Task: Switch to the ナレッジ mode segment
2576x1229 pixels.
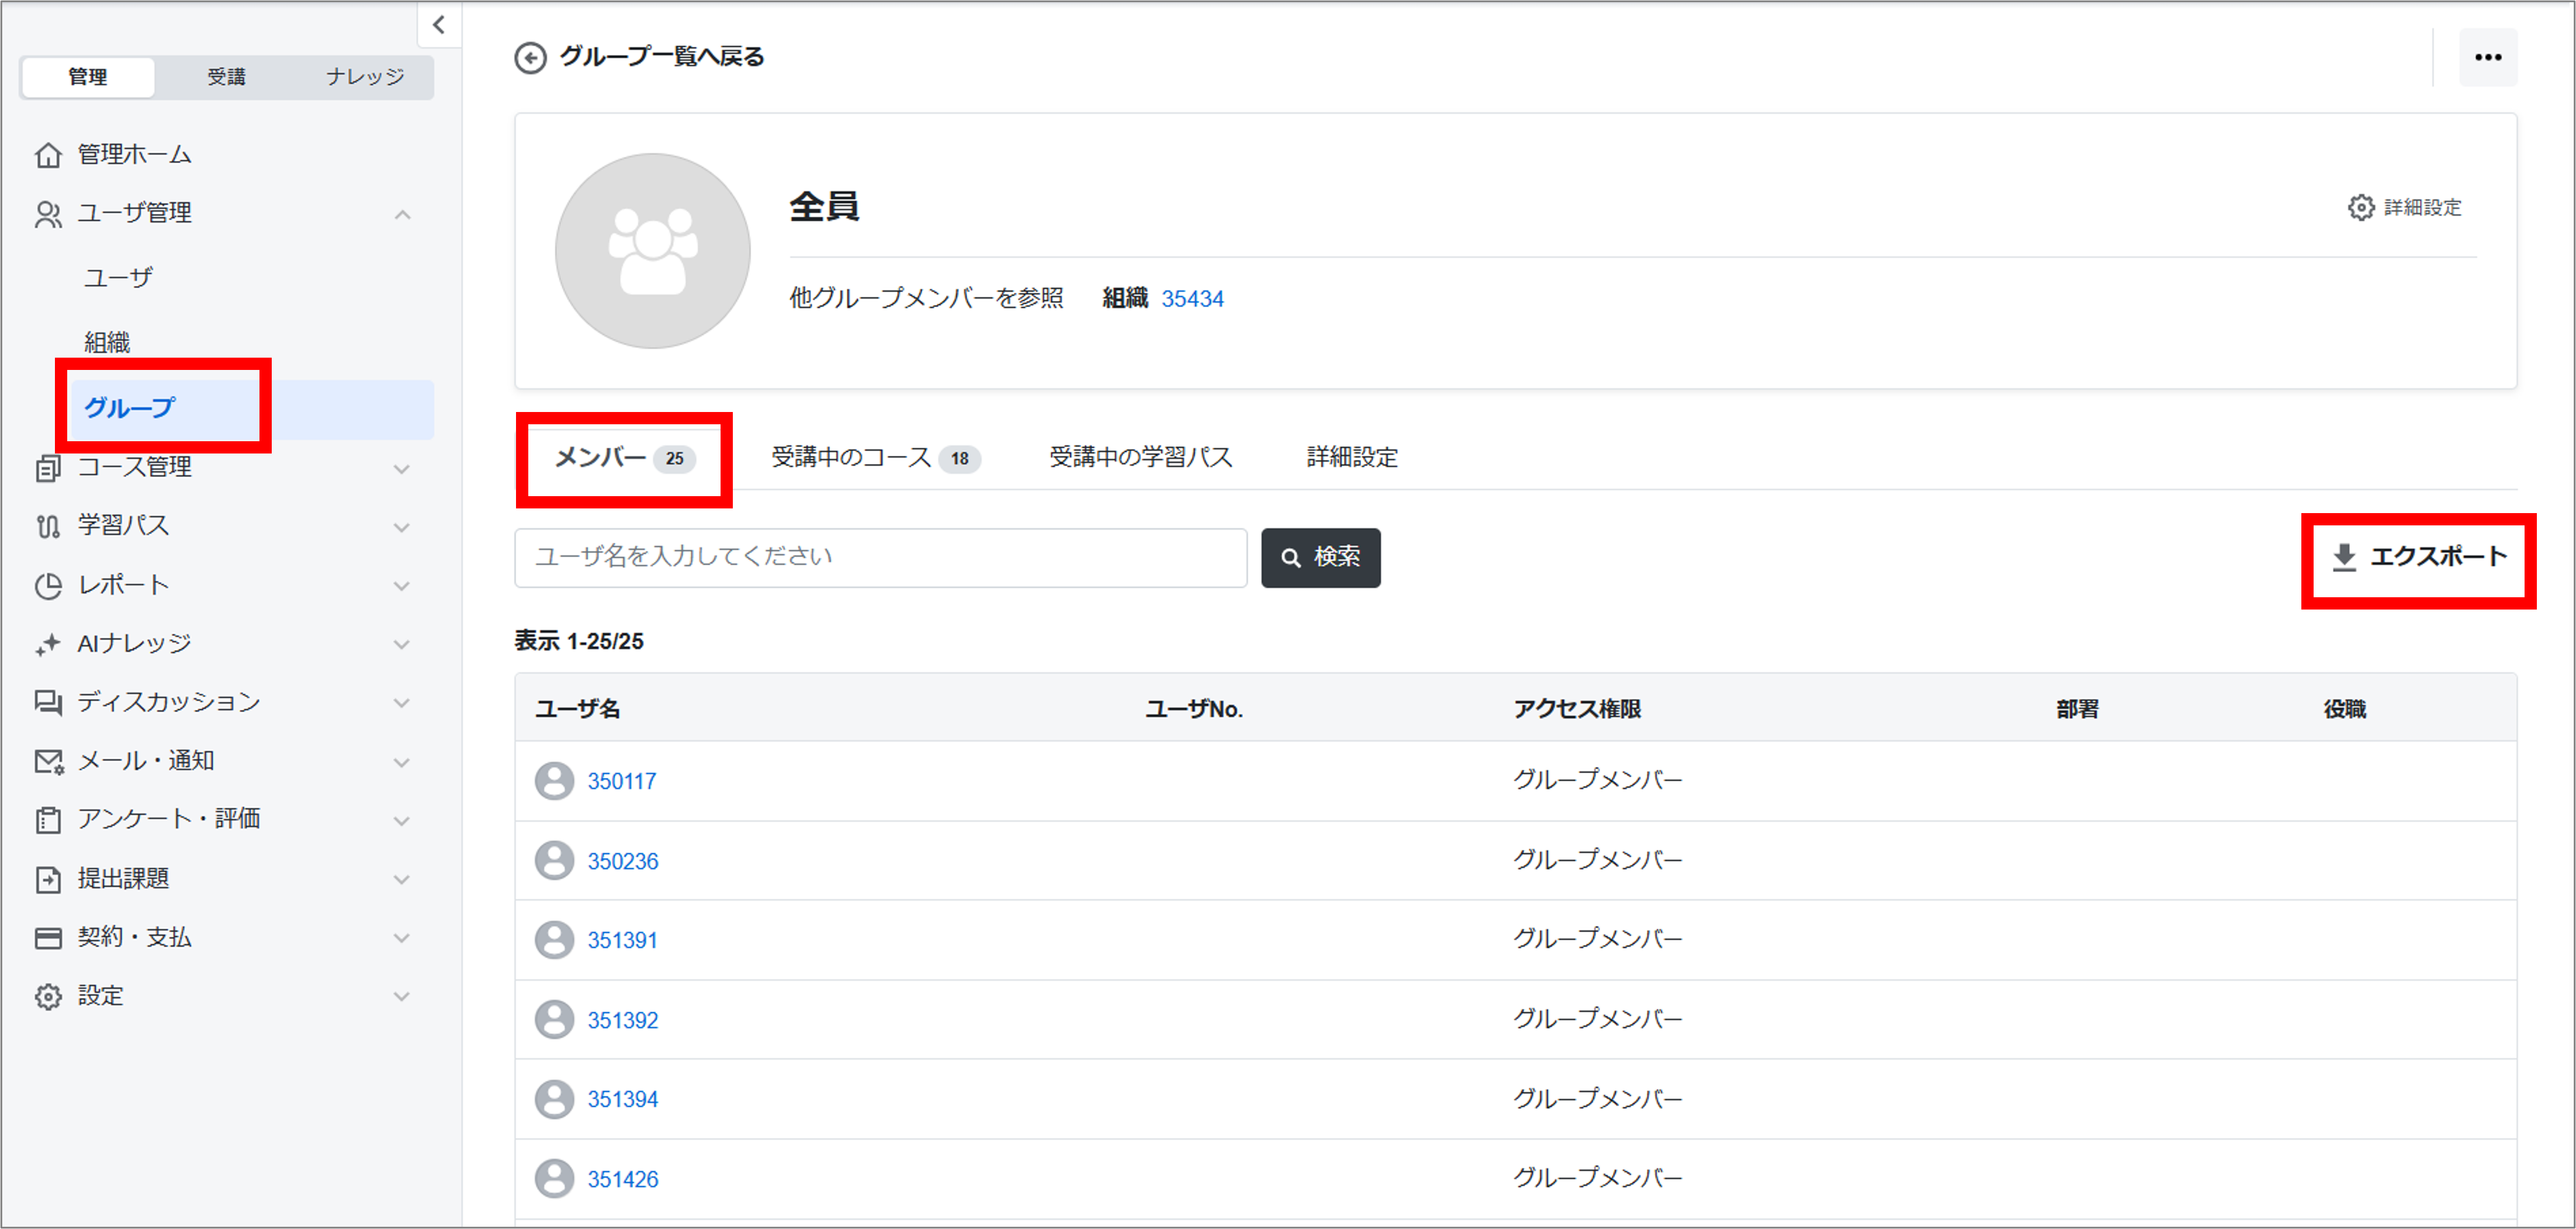Action: (x=365, y=77)
